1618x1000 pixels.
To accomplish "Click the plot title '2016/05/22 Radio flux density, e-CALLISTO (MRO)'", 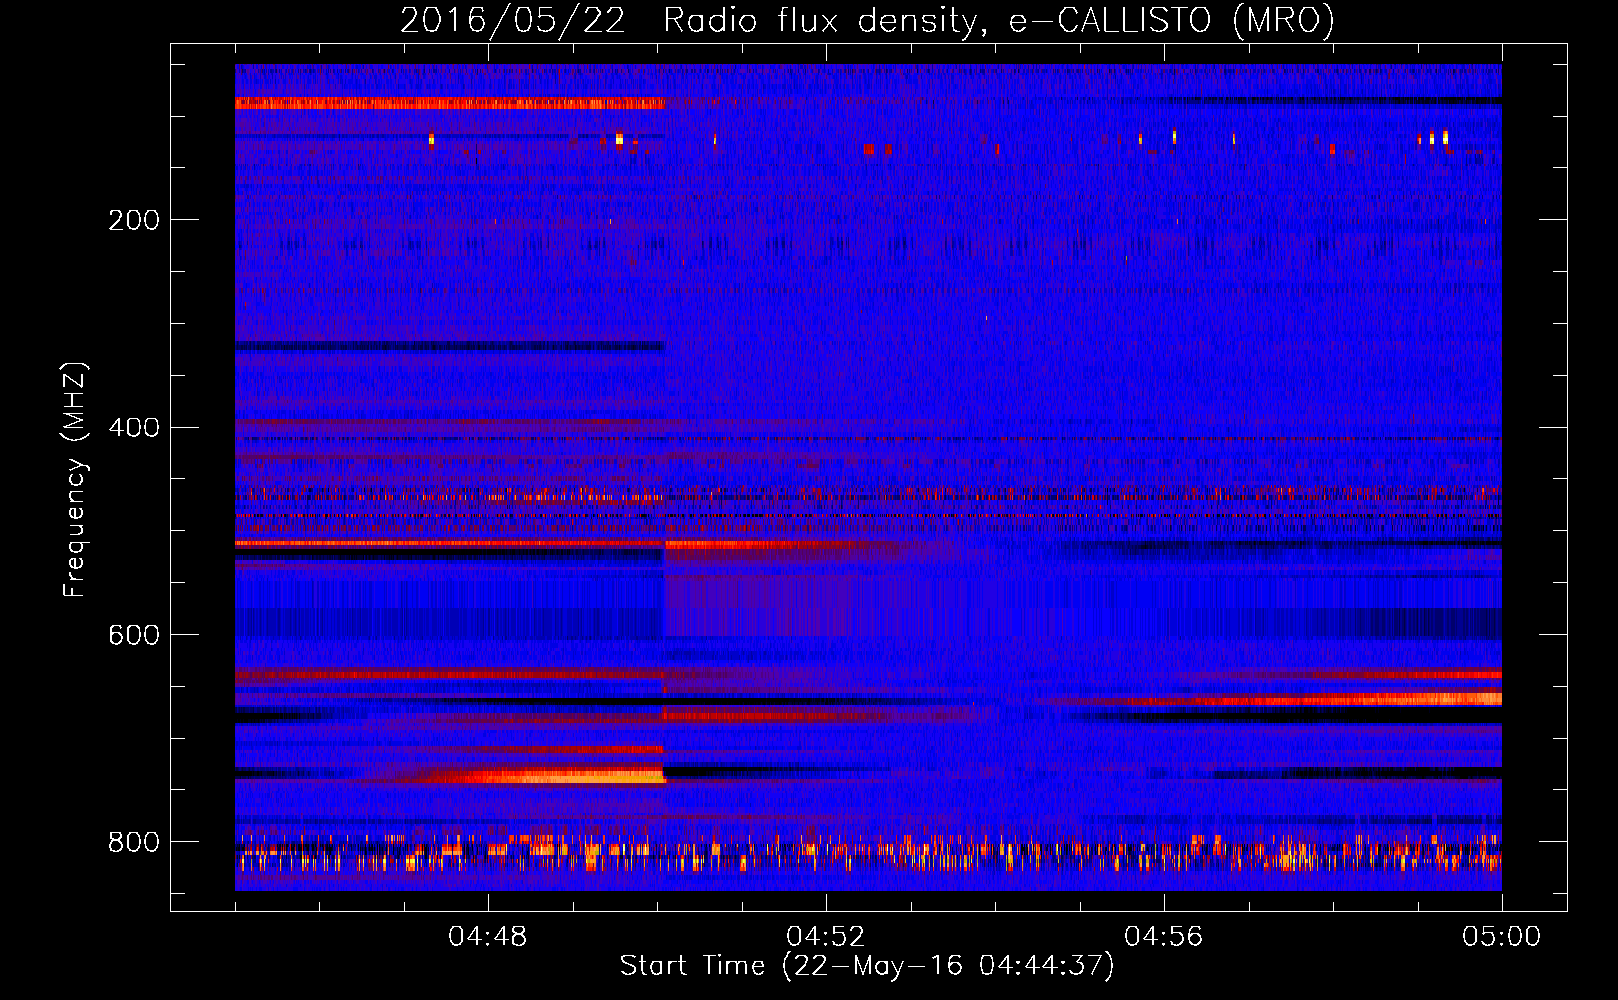I will 867,20.
